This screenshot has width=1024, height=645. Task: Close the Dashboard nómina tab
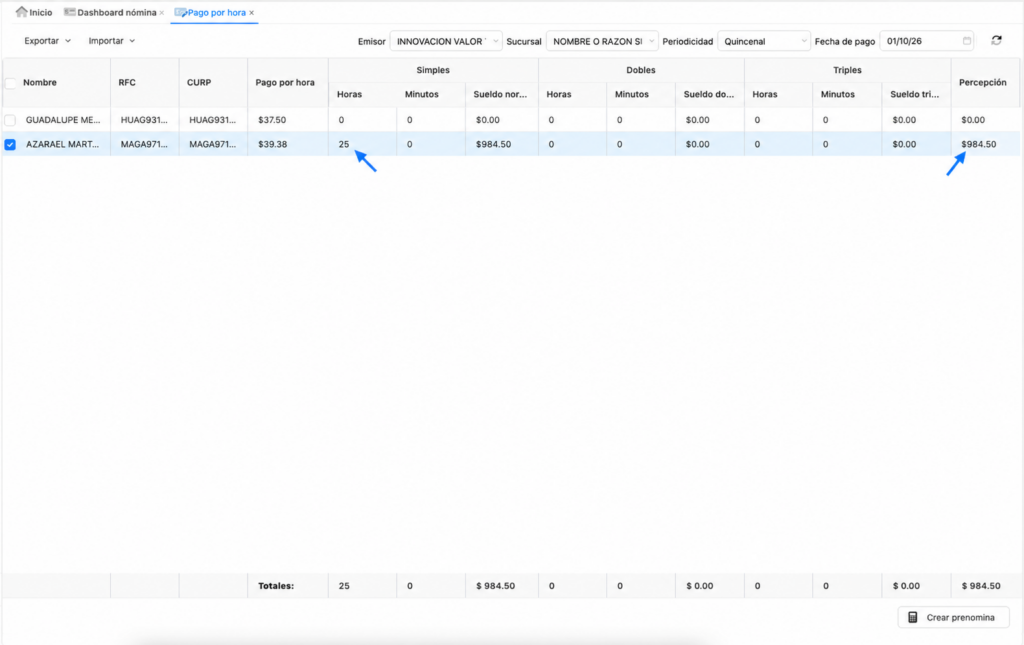click(x=161, y=12)
